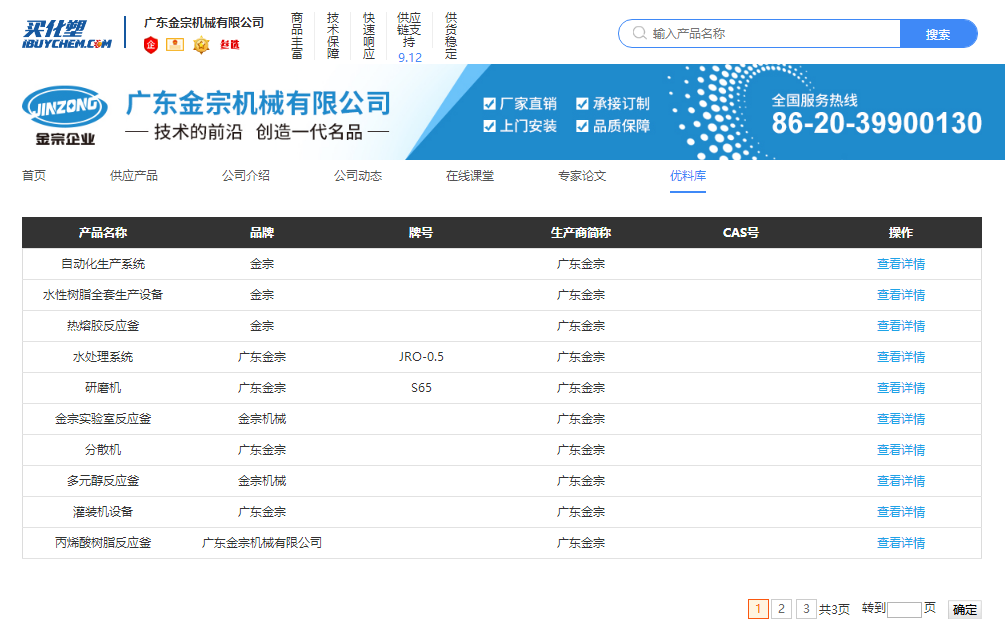Click the 产品名称 column header
Viewport: 1005px width, 627px height.
pyautogui.click(x=103, y=233)
